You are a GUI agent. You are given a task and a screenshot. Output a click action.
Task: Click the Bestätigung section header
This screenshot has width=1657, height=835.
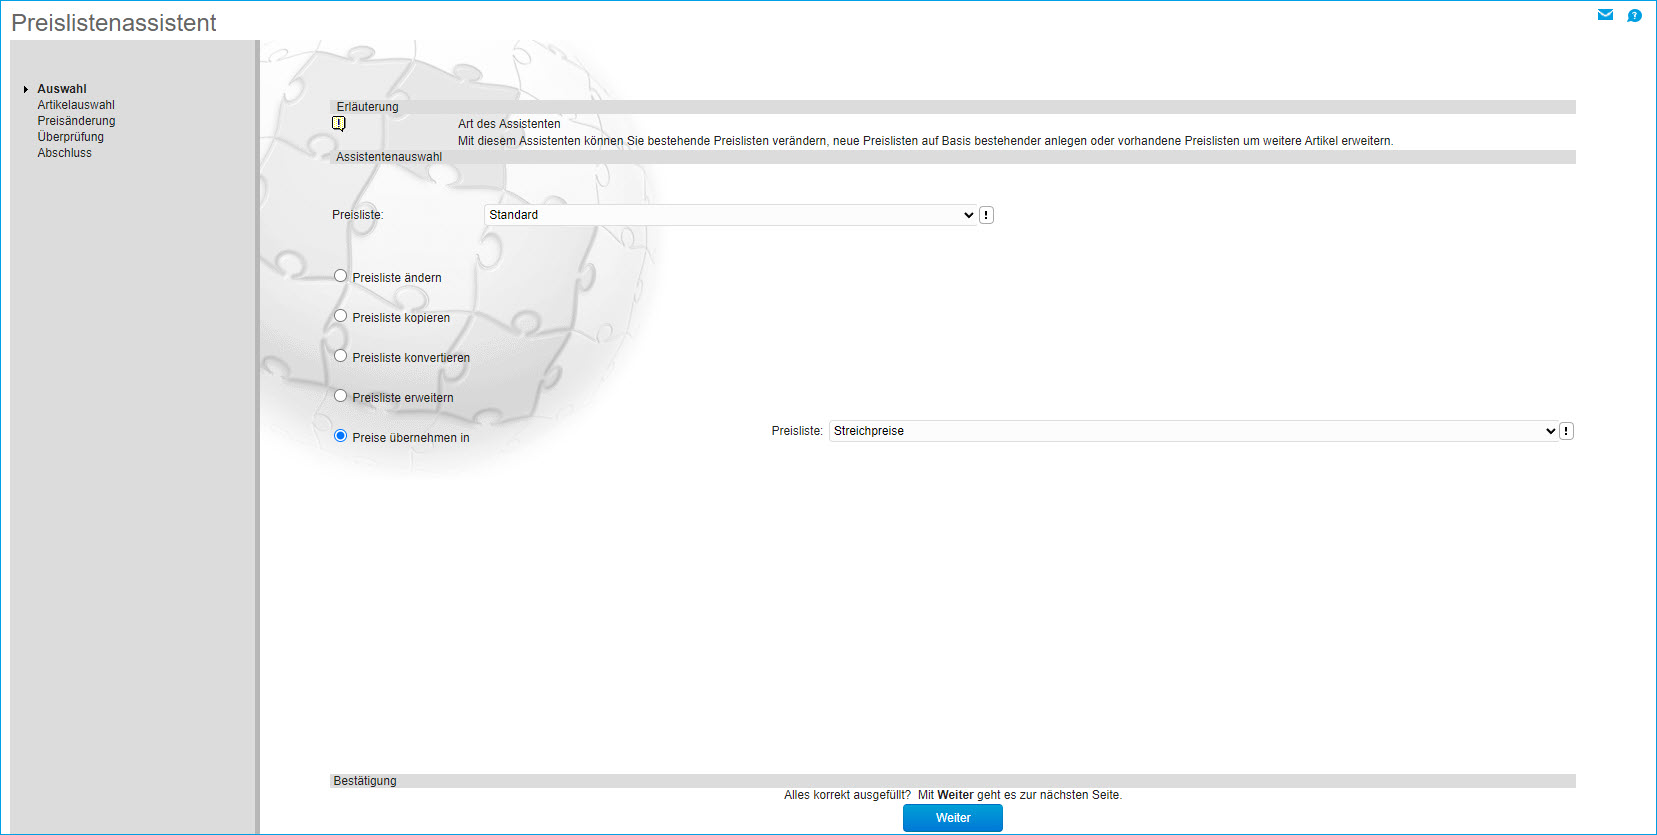[953, 781]
